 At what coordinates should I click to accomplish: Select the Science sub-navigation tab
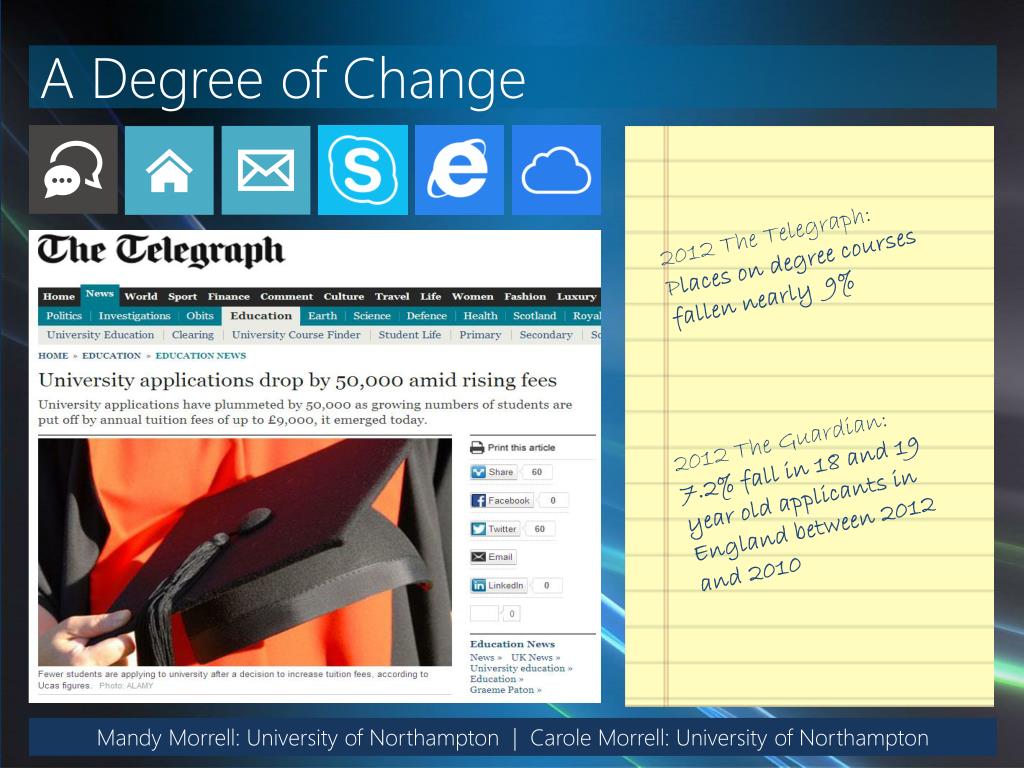pyautogui.click(x=372, y=316)
